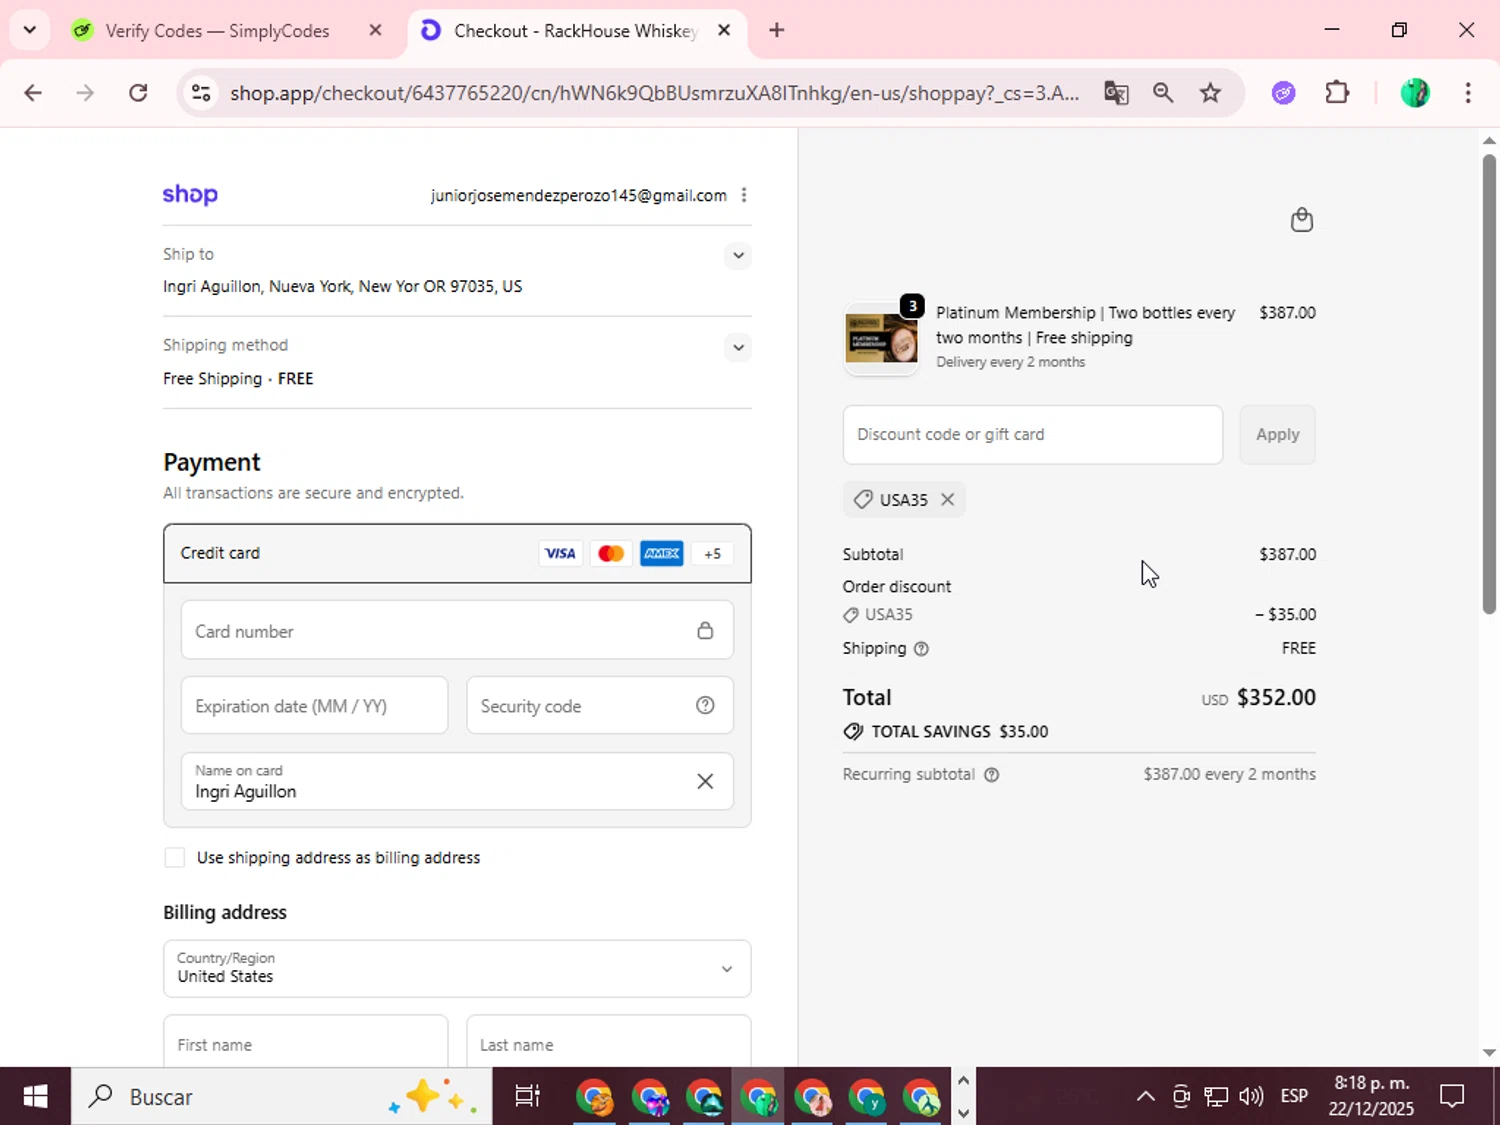Viewport: 1500px width, 1125px height.
Task: Click the page vertical scrollbar
Action: [x=1489, y=384]
